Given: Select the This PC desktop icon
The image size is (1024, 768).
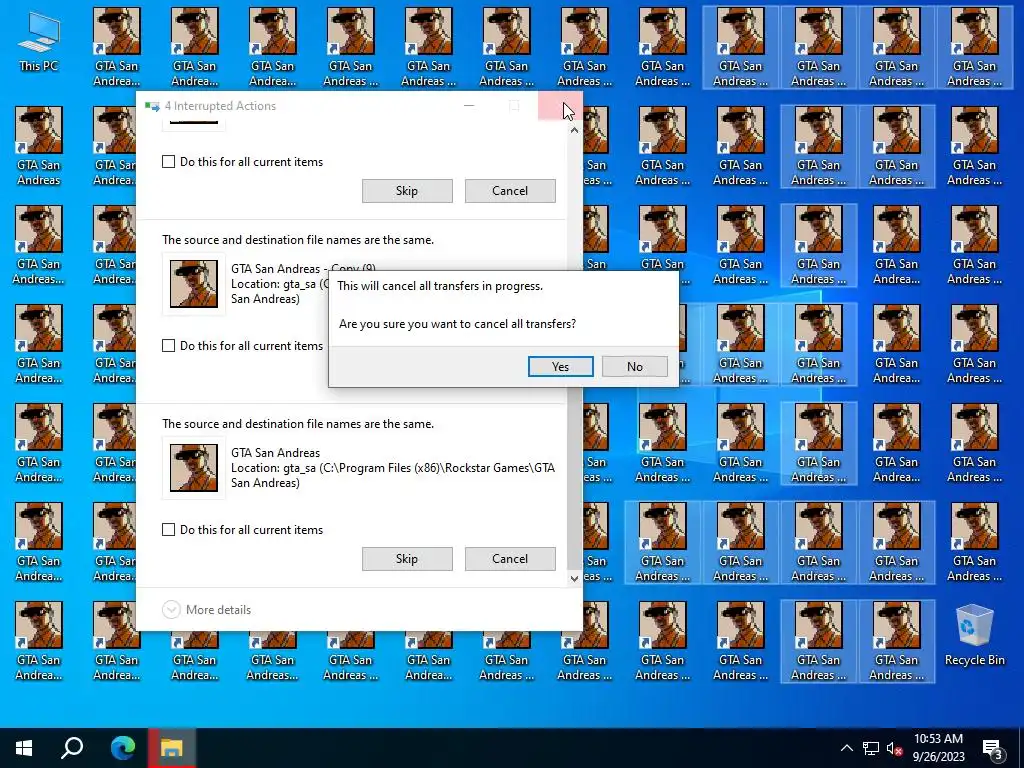Looking at the screenshot, I should 39,43.
